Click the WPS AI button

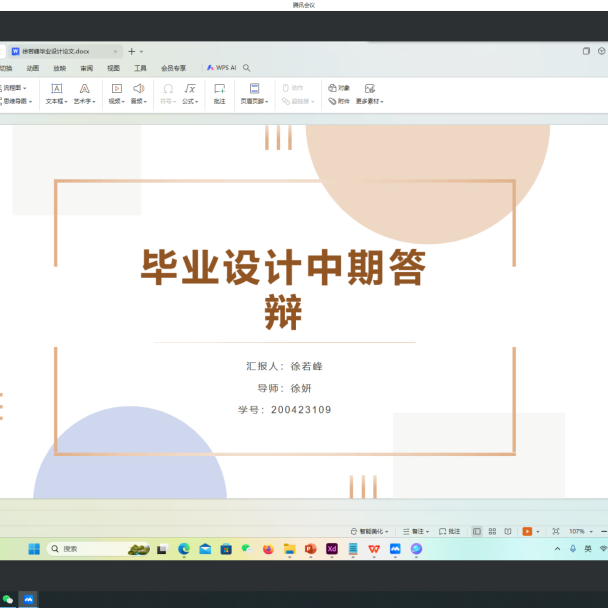(x=221, y=68)
